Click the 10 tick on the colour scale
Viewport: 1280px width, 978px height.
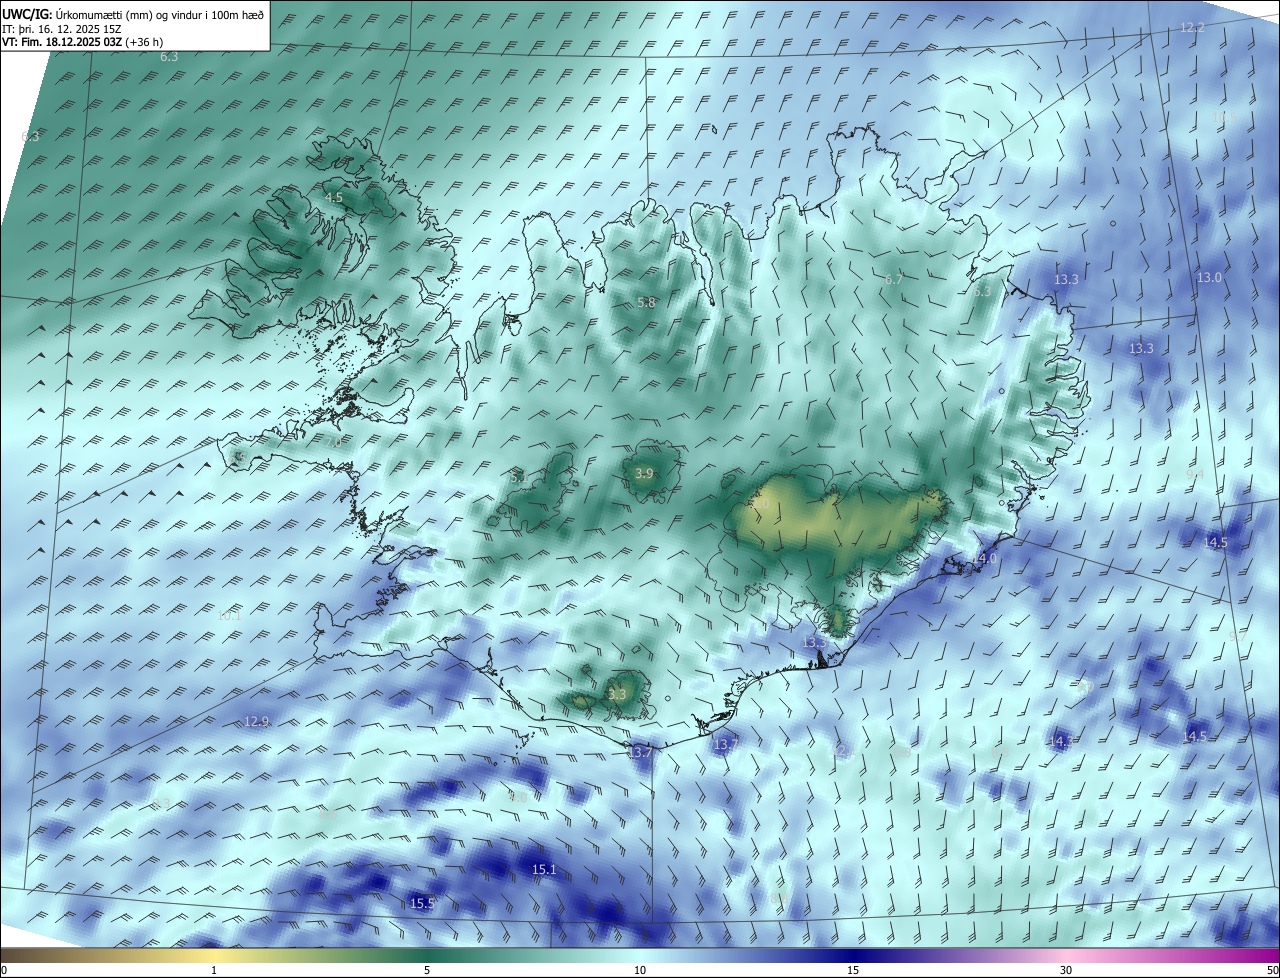coord(640,971)
